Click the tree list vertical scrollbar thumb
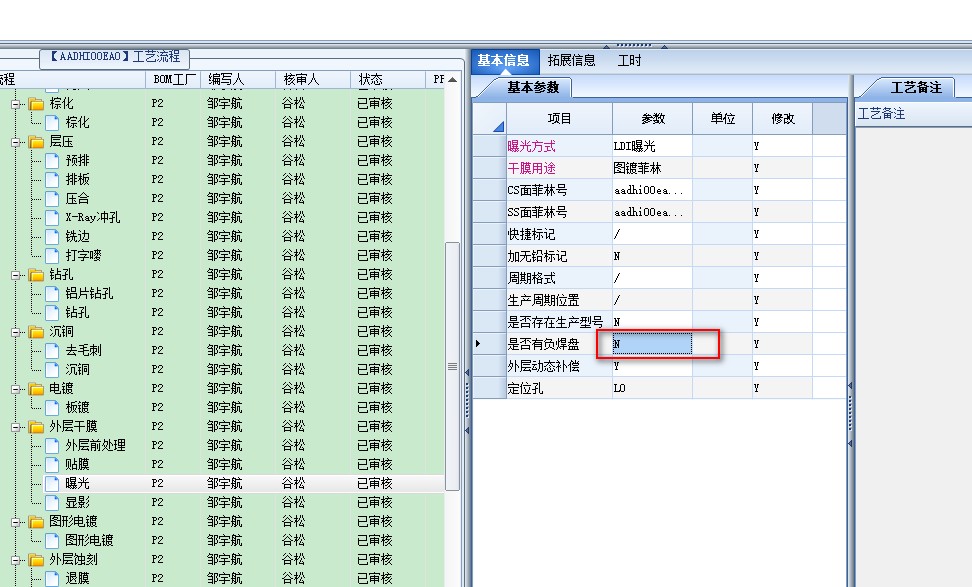 (x=453, y=366)
